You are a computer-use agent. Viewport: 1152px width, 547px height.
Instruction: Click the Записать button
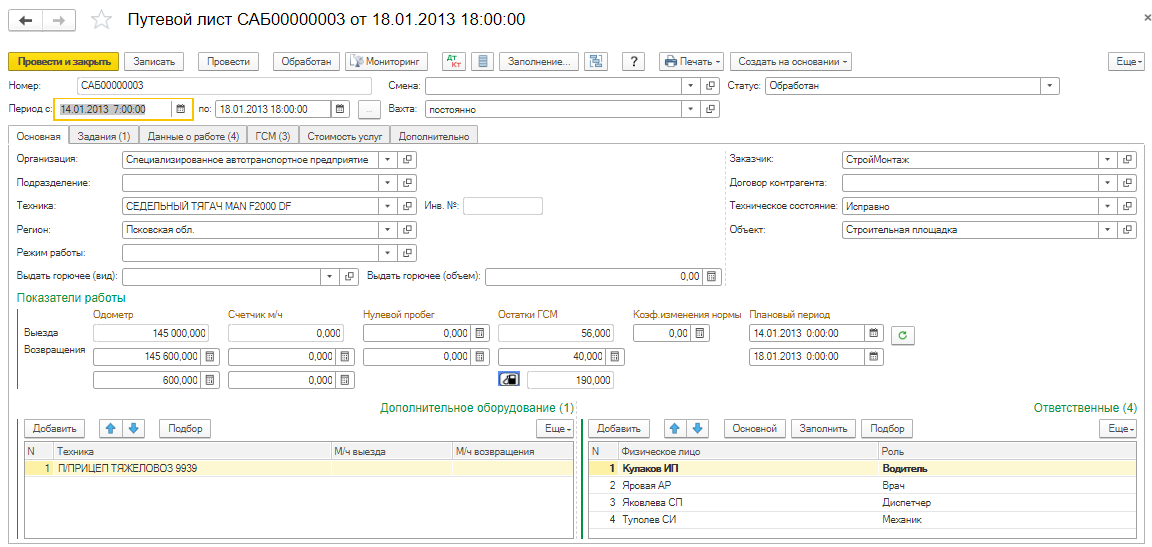click(x=154, y=62)
